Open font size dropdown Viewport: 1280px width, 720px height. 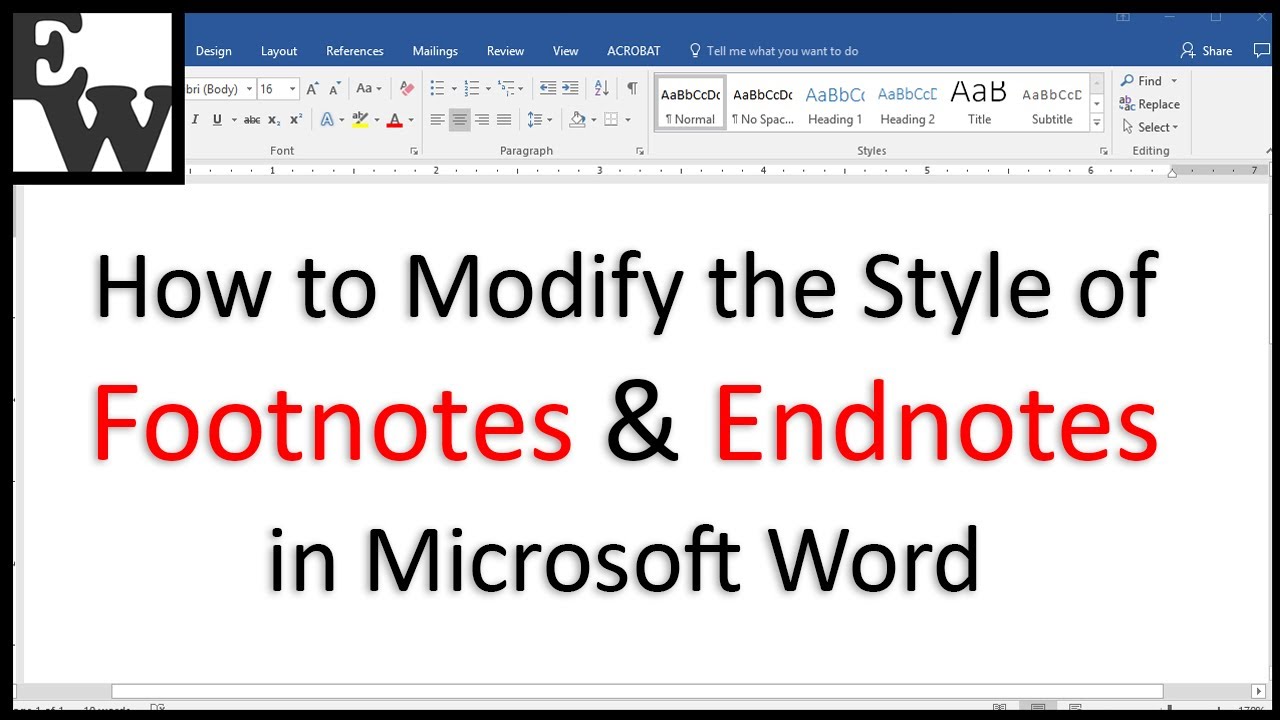tap(292, 89)
